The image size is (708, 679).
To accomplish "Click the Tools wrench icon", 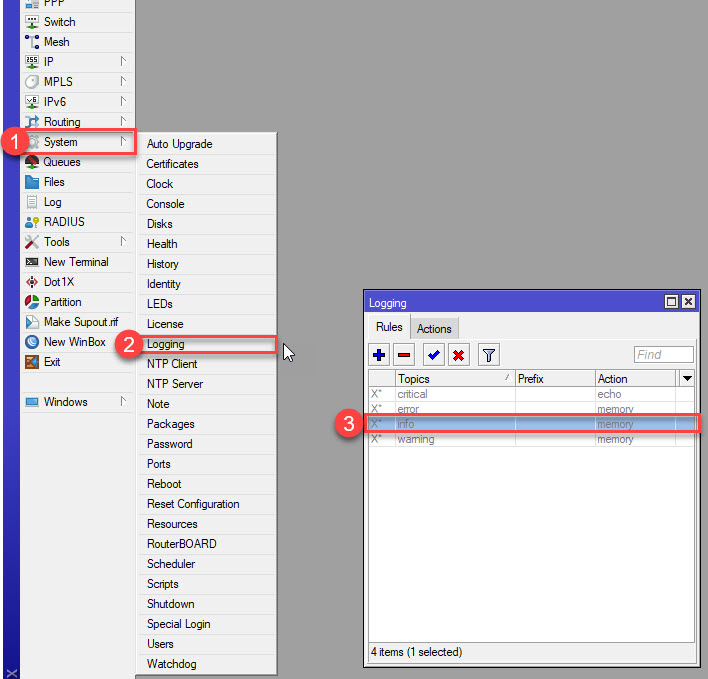I will pyautogui.click(x=32, y=242).
